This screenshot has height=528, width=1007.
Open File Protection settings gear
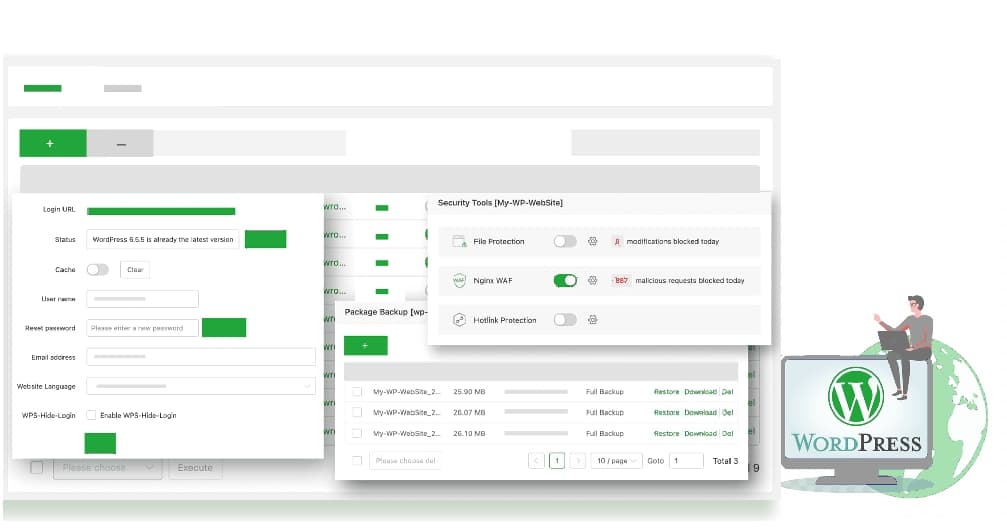point(592,241)
